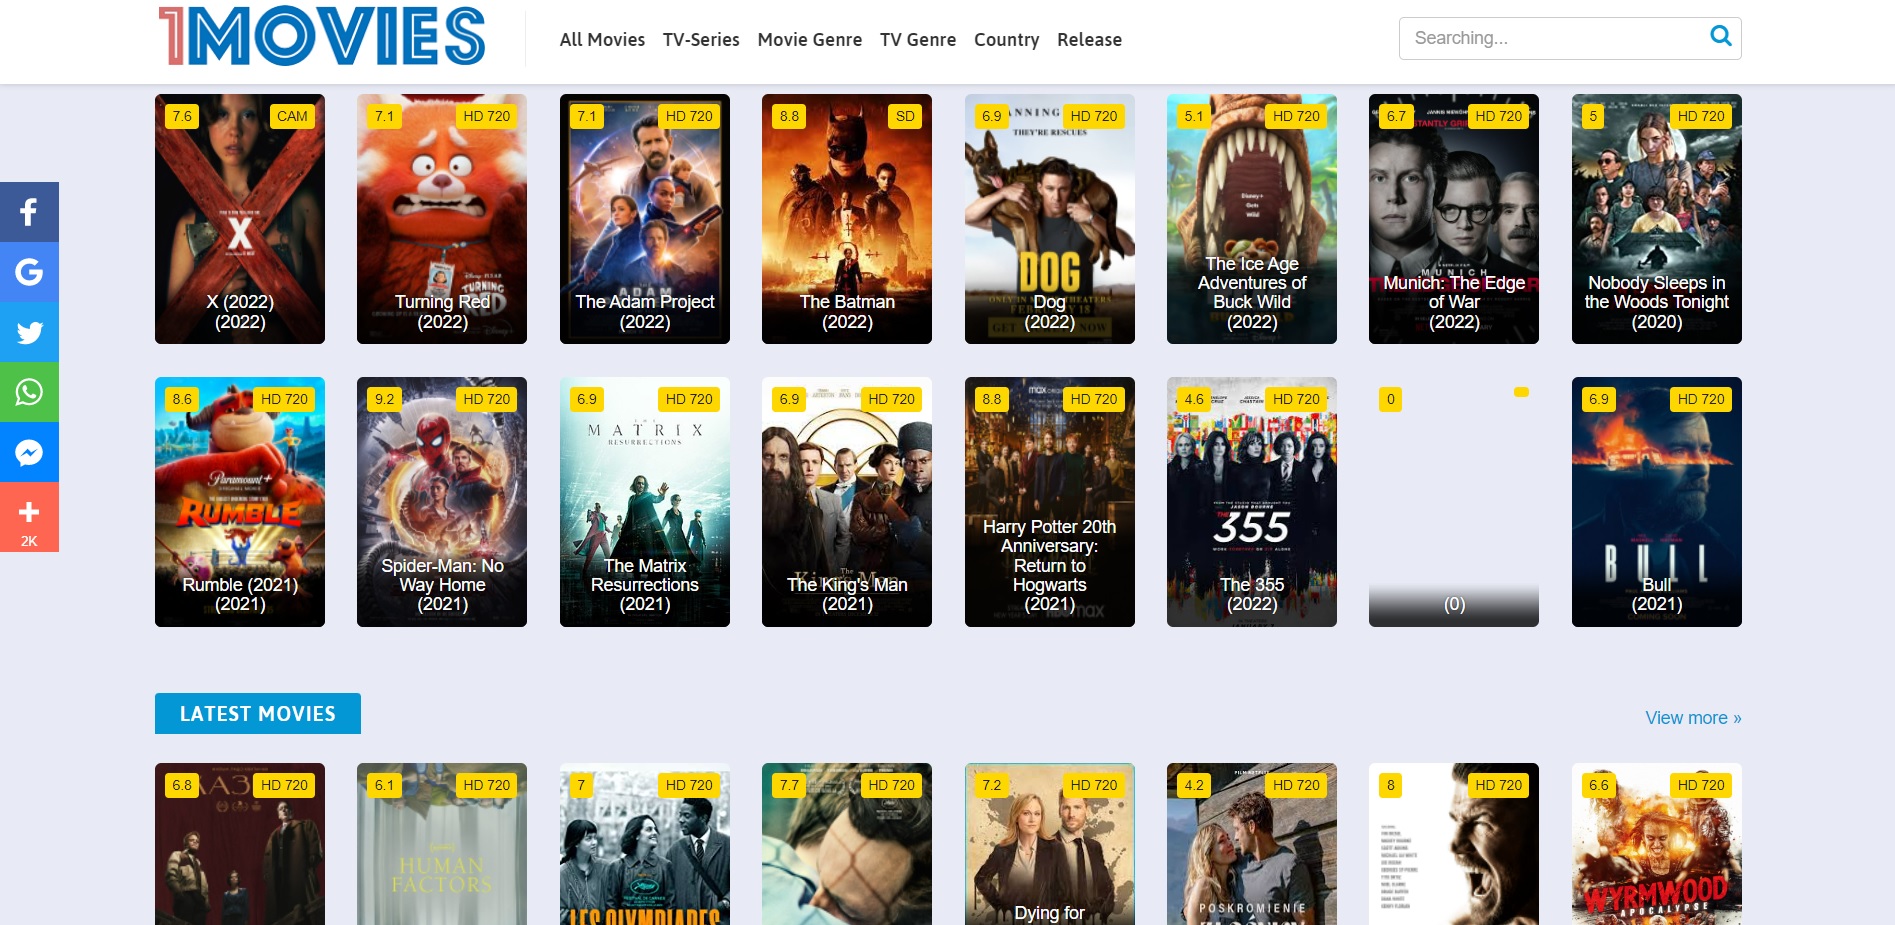
Task: Click SD badge on The Batman
Action: point(905,116)
